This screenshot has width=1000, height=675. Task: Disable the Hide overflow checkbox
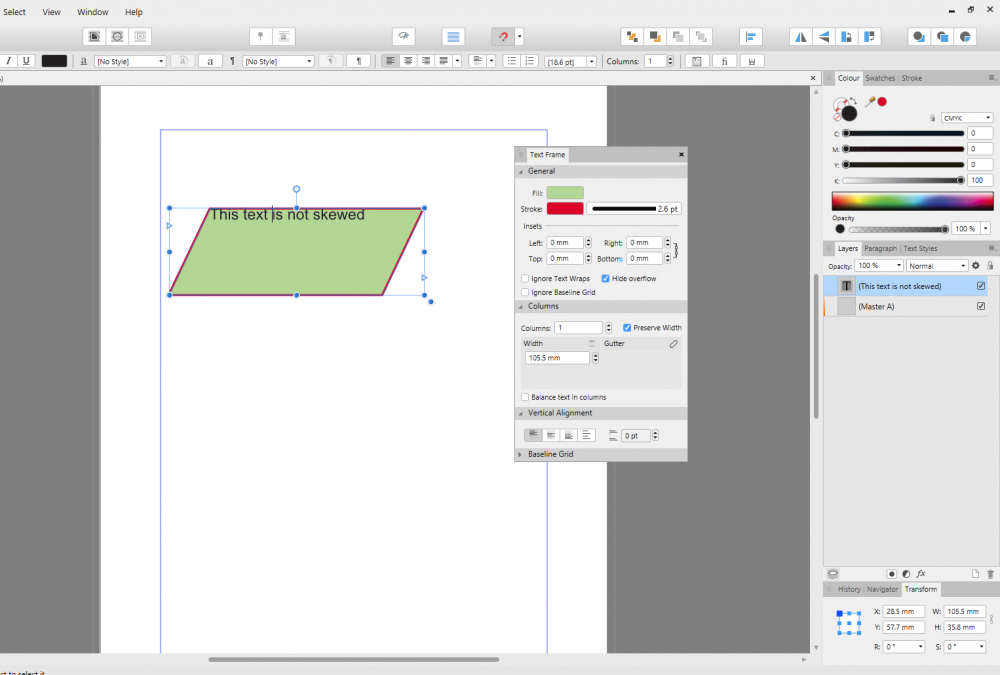pyautogui.click(x=608, y=279)
